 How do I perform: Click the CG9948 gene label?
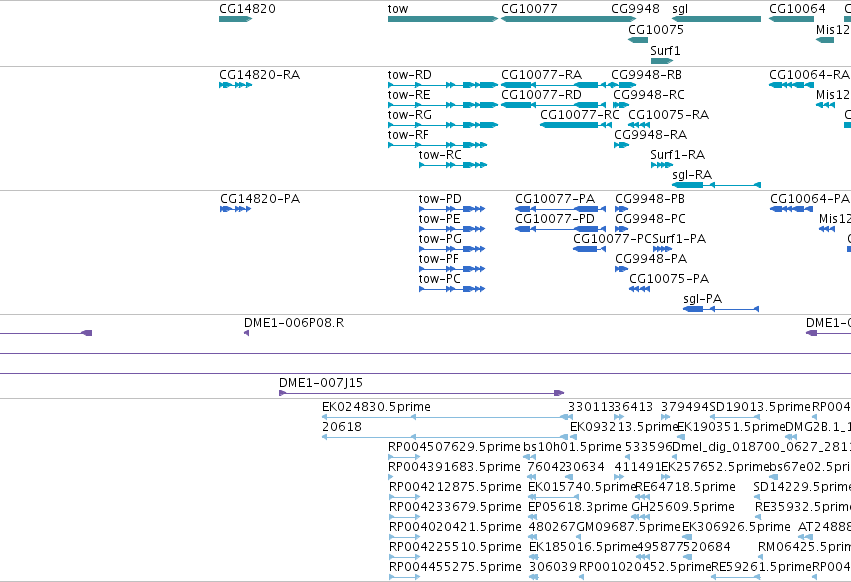pos(635,9)
